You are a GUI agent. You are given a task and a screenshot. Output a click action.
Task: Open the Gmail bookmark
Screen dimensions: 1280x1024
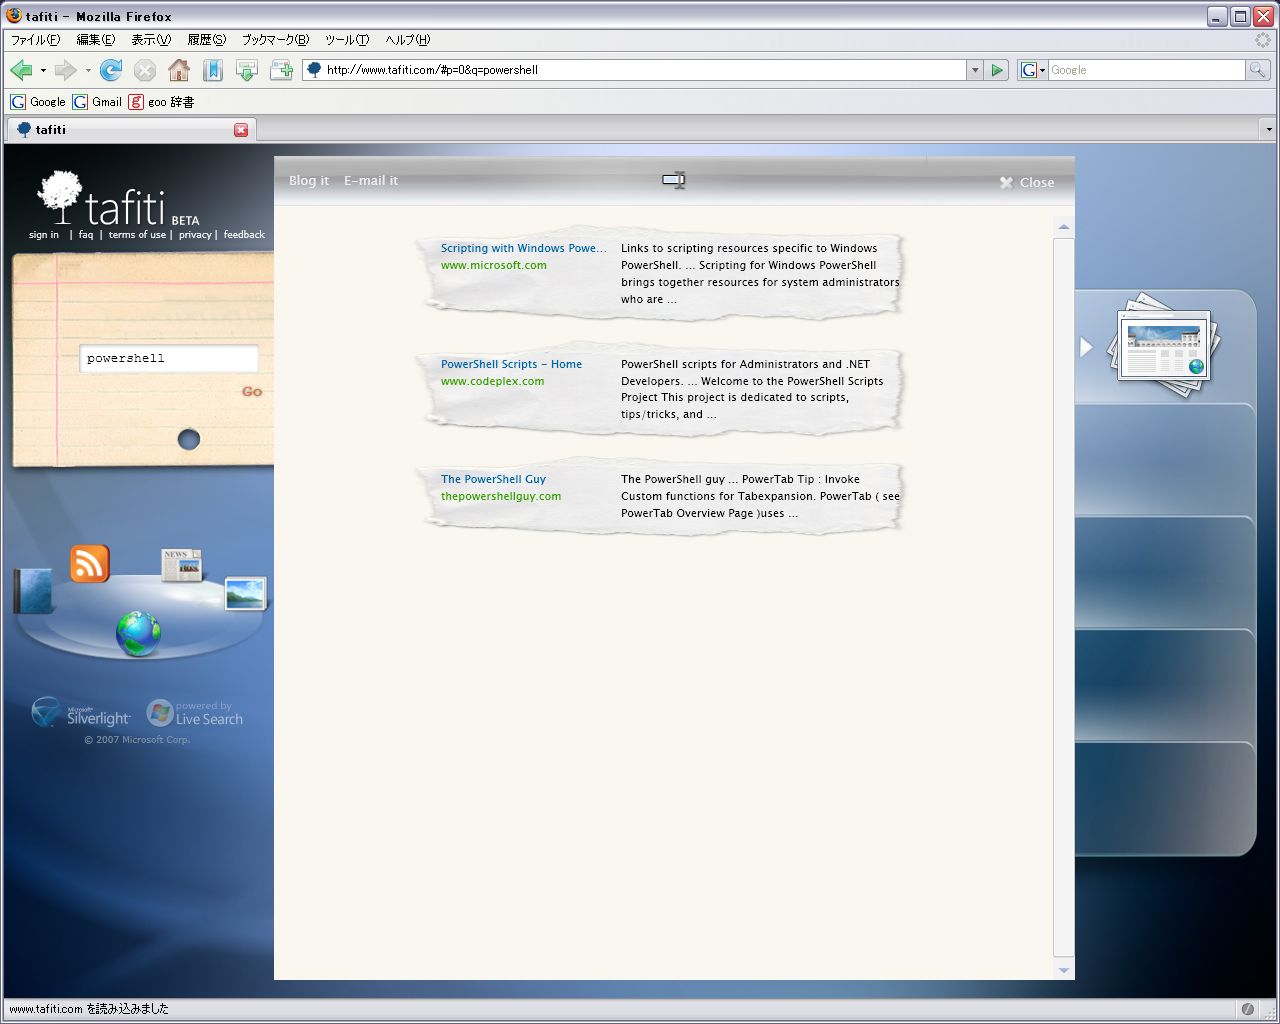[x=97, y=102]
